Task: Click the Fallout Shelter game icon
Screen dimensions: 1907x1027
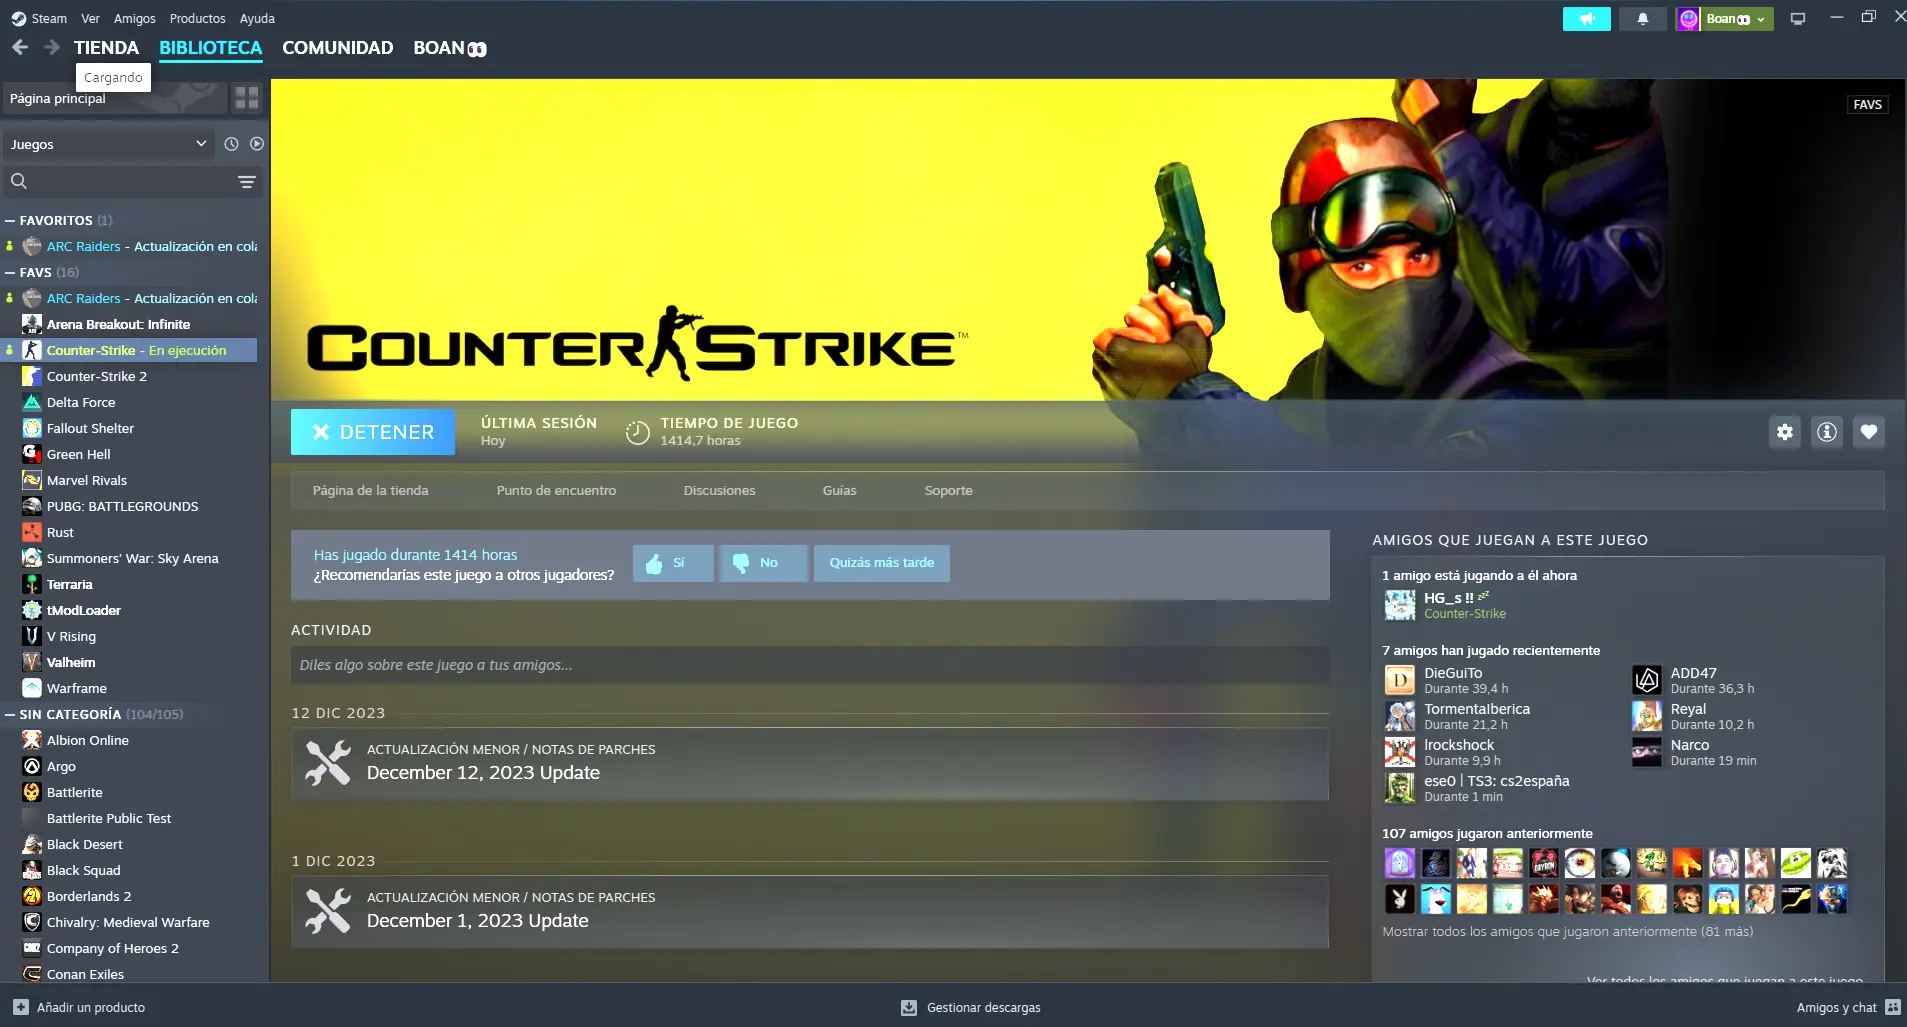Action: [x=32, y=428]
